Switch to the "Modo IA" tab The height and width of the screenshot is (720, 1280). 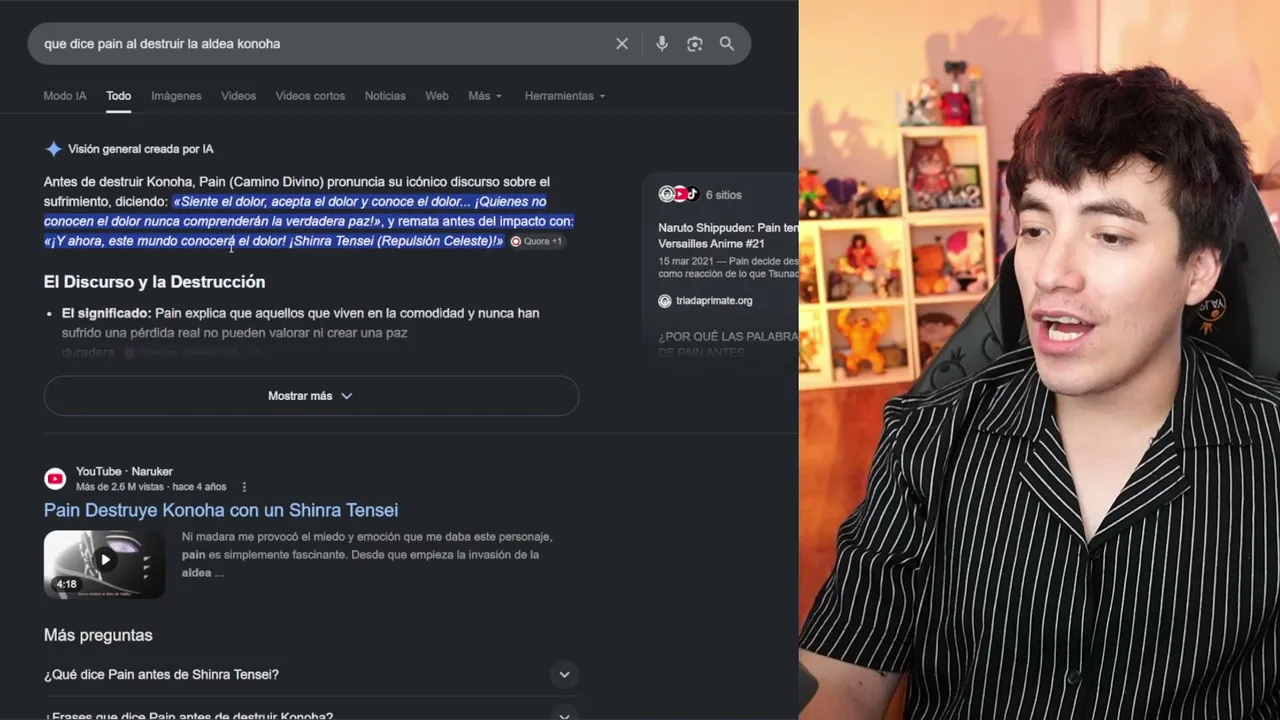point(65,96)
